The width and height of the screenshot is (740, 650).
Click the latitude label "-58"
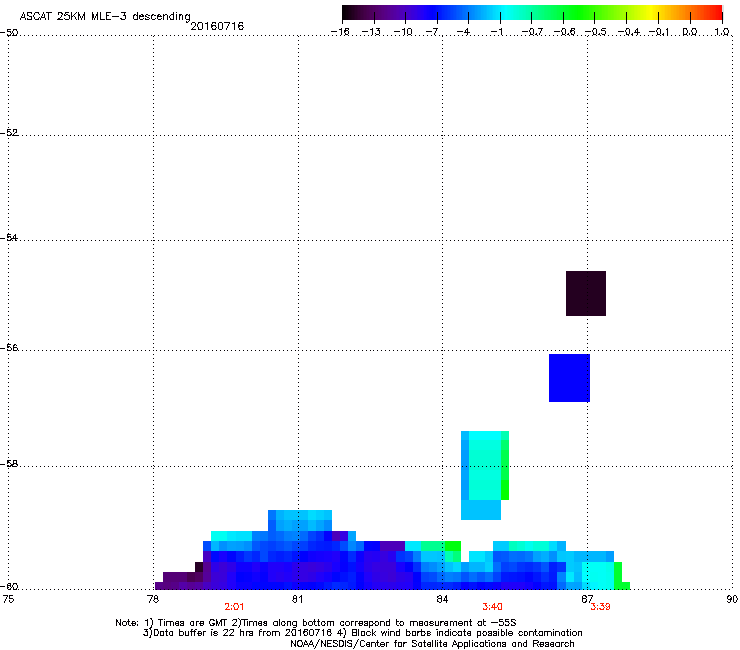tap(9, 464)
